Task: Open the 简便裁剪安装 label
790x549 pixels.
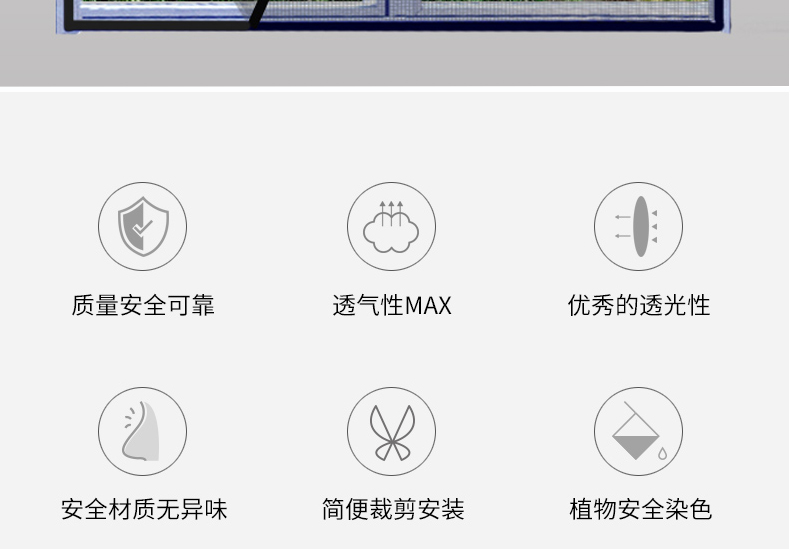Action: pos(393,509)
